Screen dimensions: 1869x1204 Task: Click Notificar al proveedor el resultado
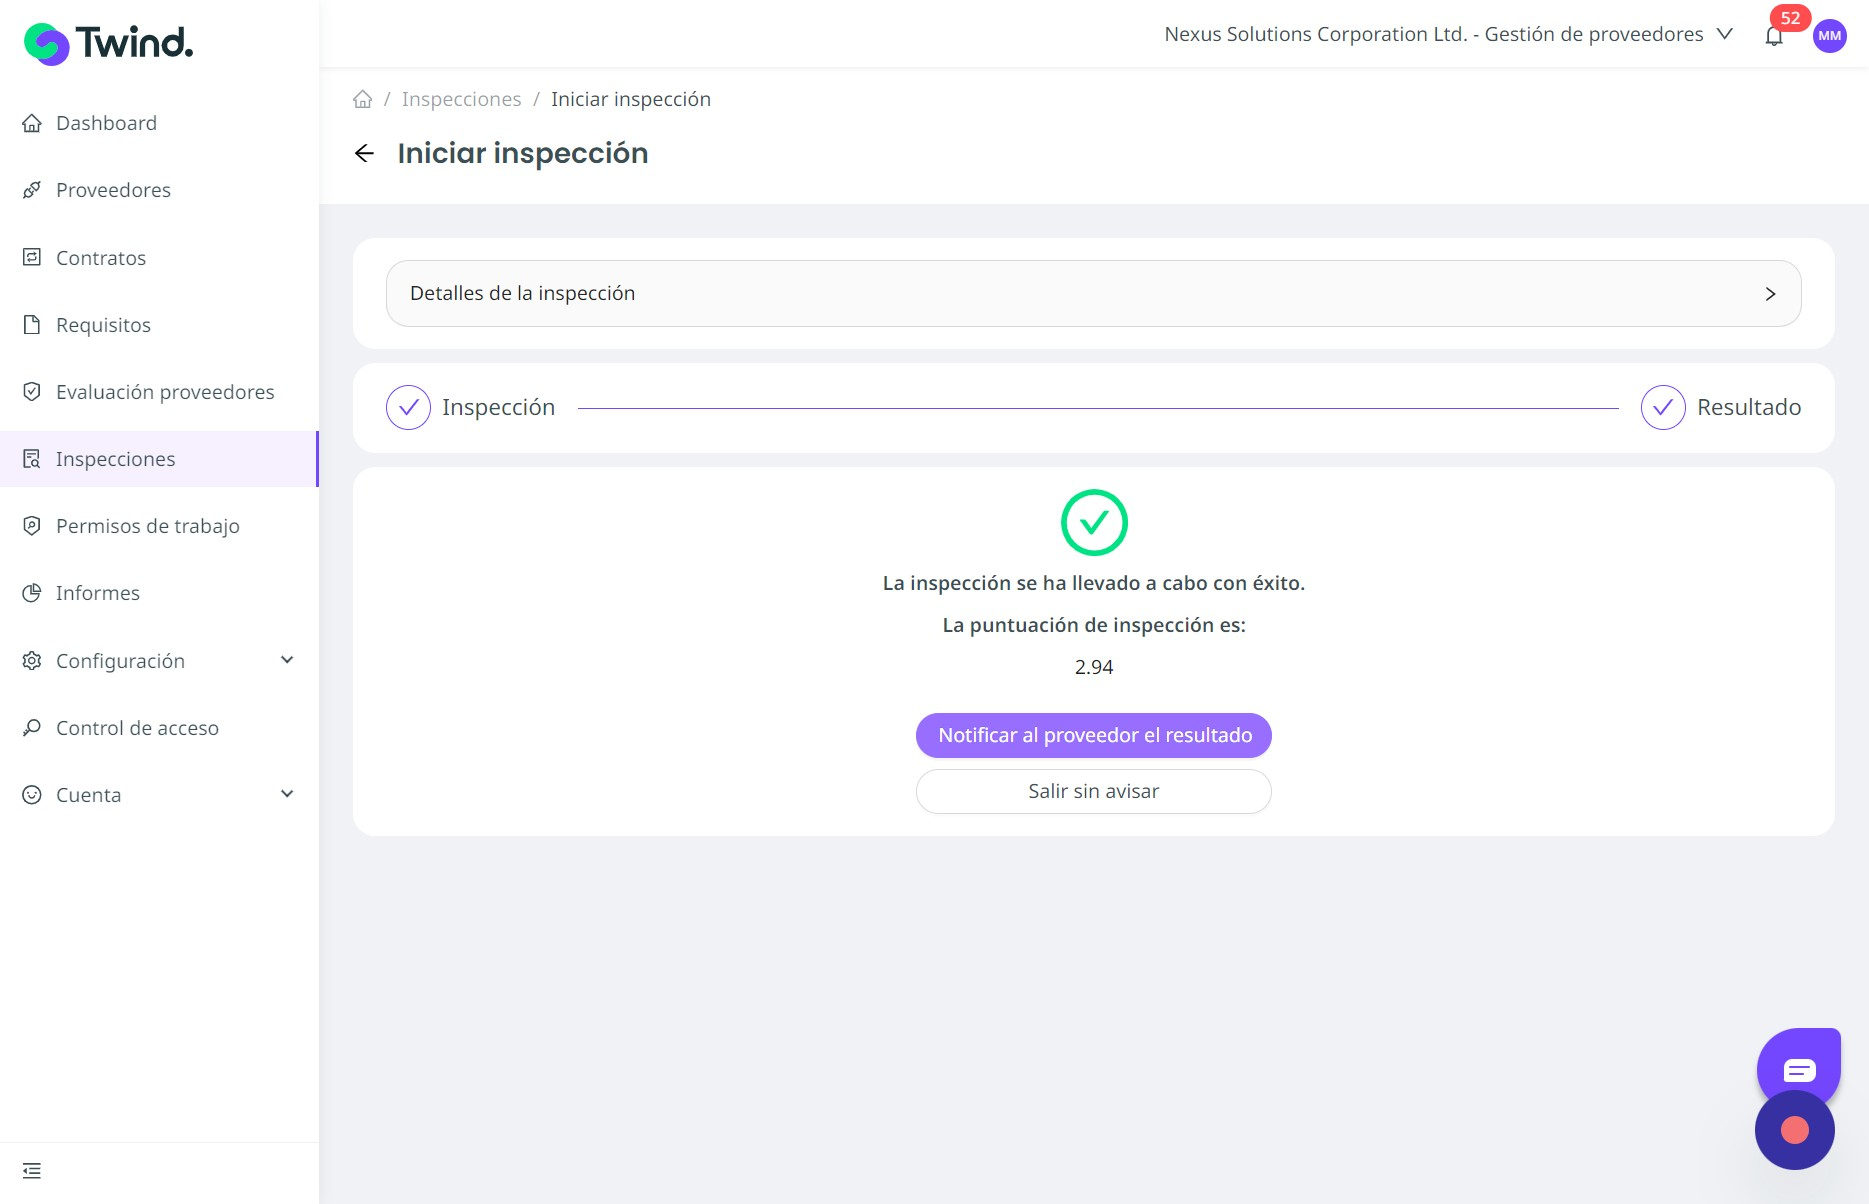1093,736
